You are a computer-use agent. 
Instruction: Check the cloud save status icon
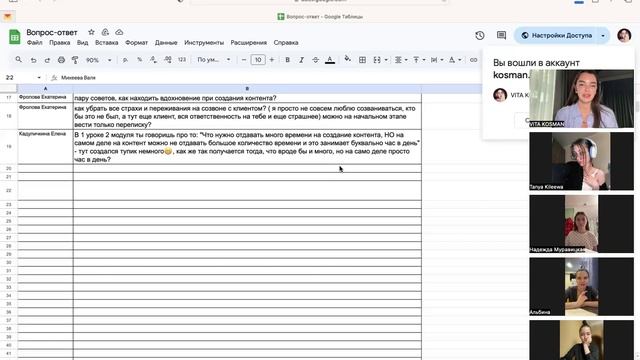pos(119,32)
